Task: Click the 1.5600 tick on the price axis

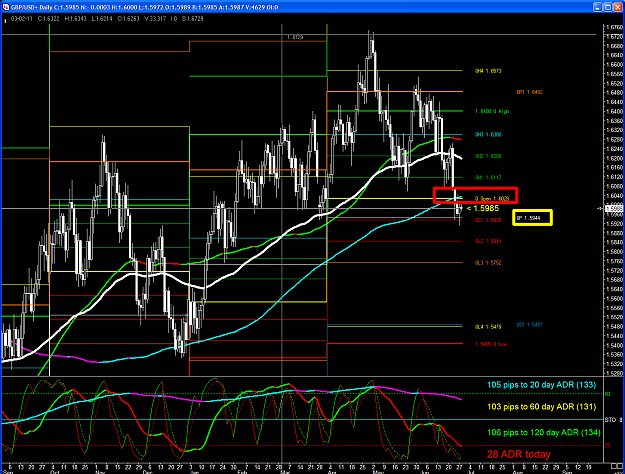Action: 614,299
